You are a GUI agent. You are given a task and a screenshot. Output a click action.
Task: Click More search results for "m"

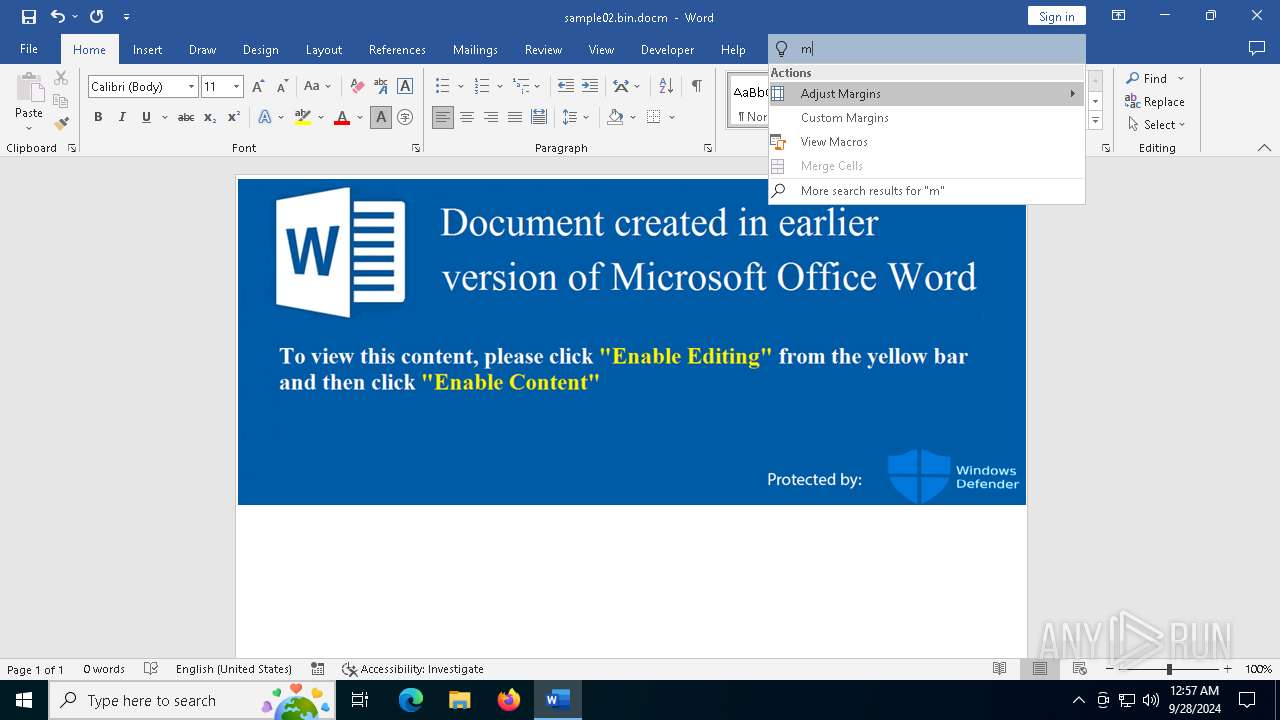coord(927,191)
